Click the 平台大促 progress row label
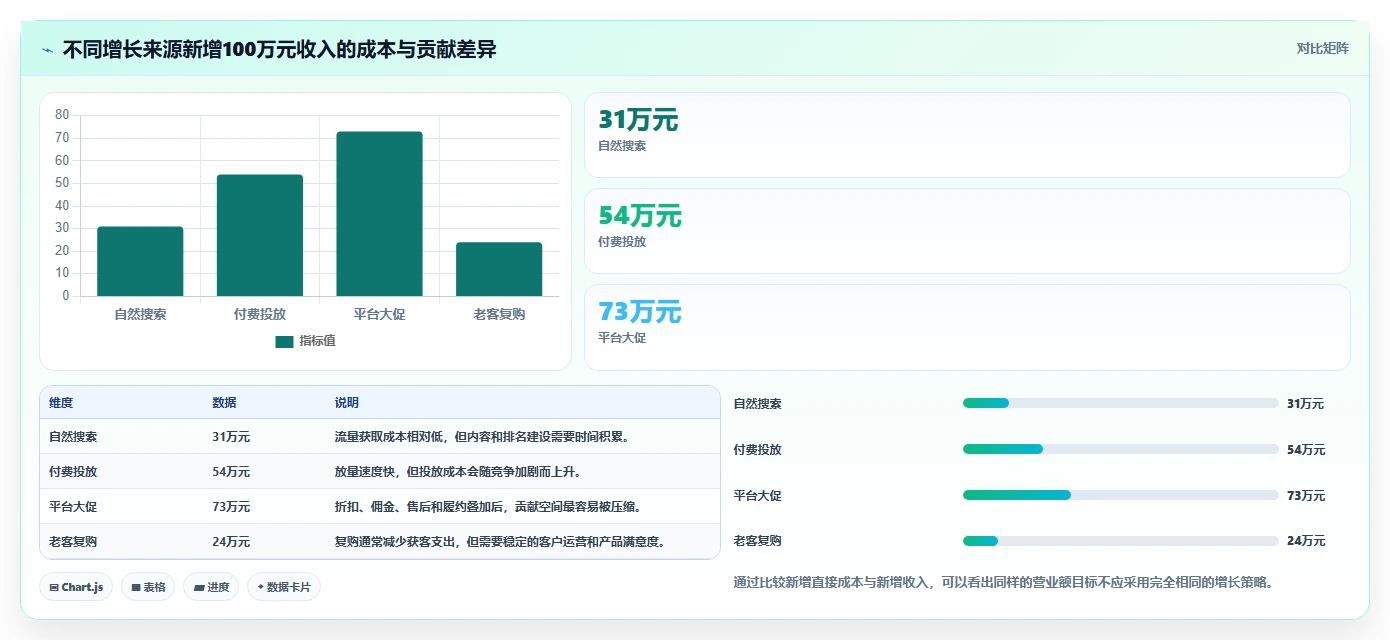Image resolution: width=1390 pixels, height=640 pixels. 758,496
